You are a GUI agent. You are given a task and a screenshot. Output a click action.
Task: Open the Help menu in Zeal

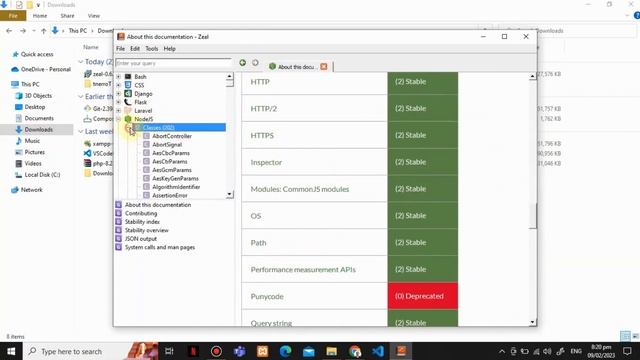[169, 49]
